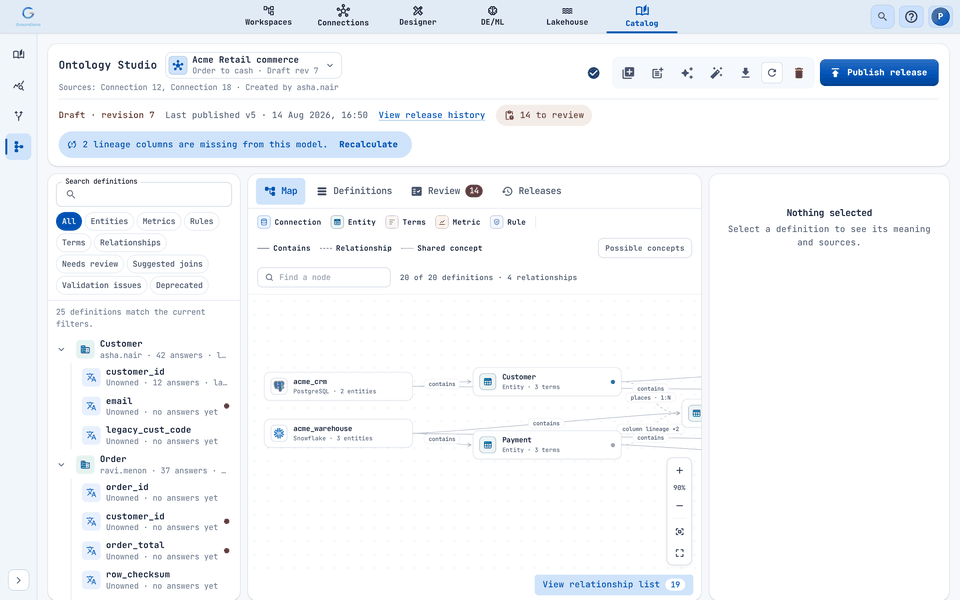Select the acme_crm connection node
The height and width of the screenshot is (600, 960).
tap(339, 386)
